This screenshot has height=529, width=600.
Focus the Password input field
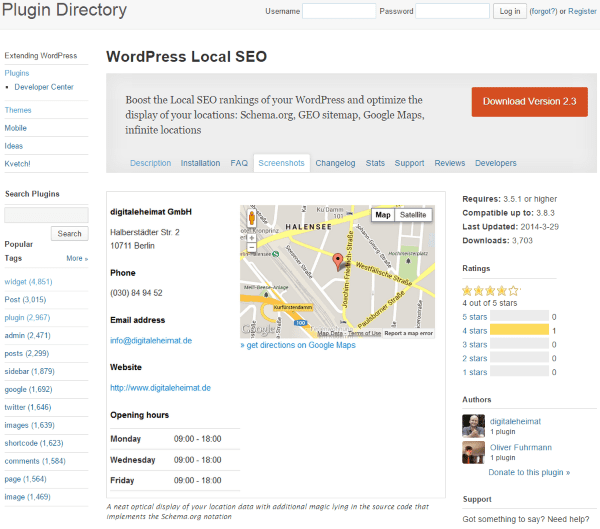tap(452, 11)
